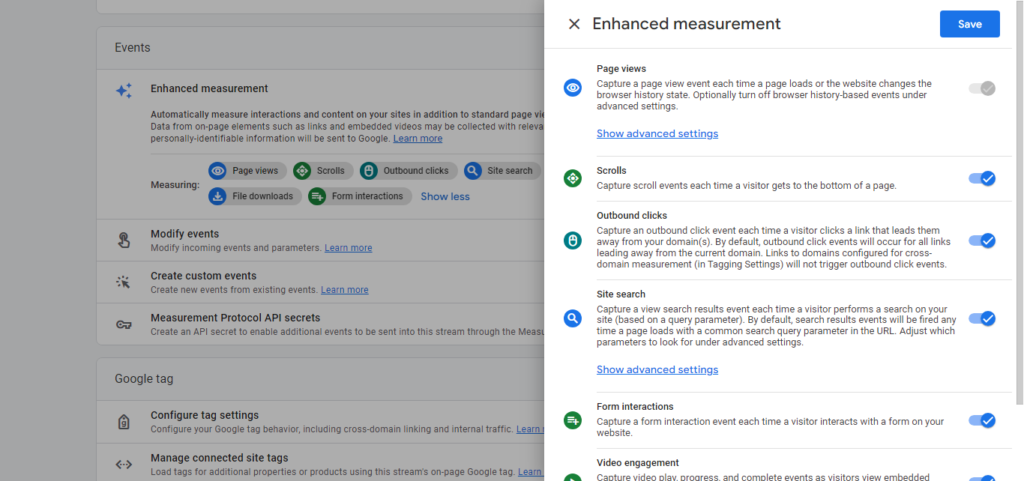This screenshot has width=1024, height=481.
Task: Open the Configure tag settings row
Action: 320,422
